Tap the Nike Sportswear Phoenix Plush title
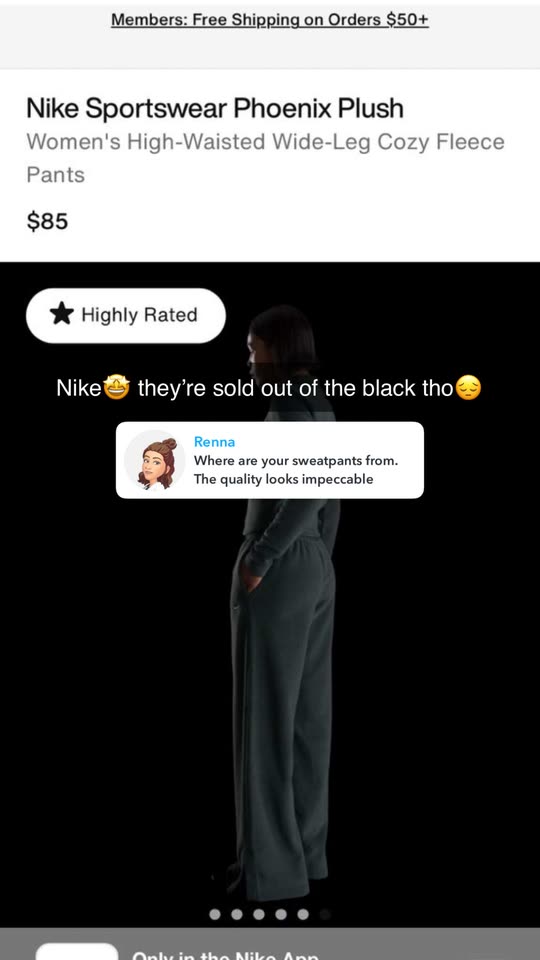Screen dimensions: 540x960 215,108
